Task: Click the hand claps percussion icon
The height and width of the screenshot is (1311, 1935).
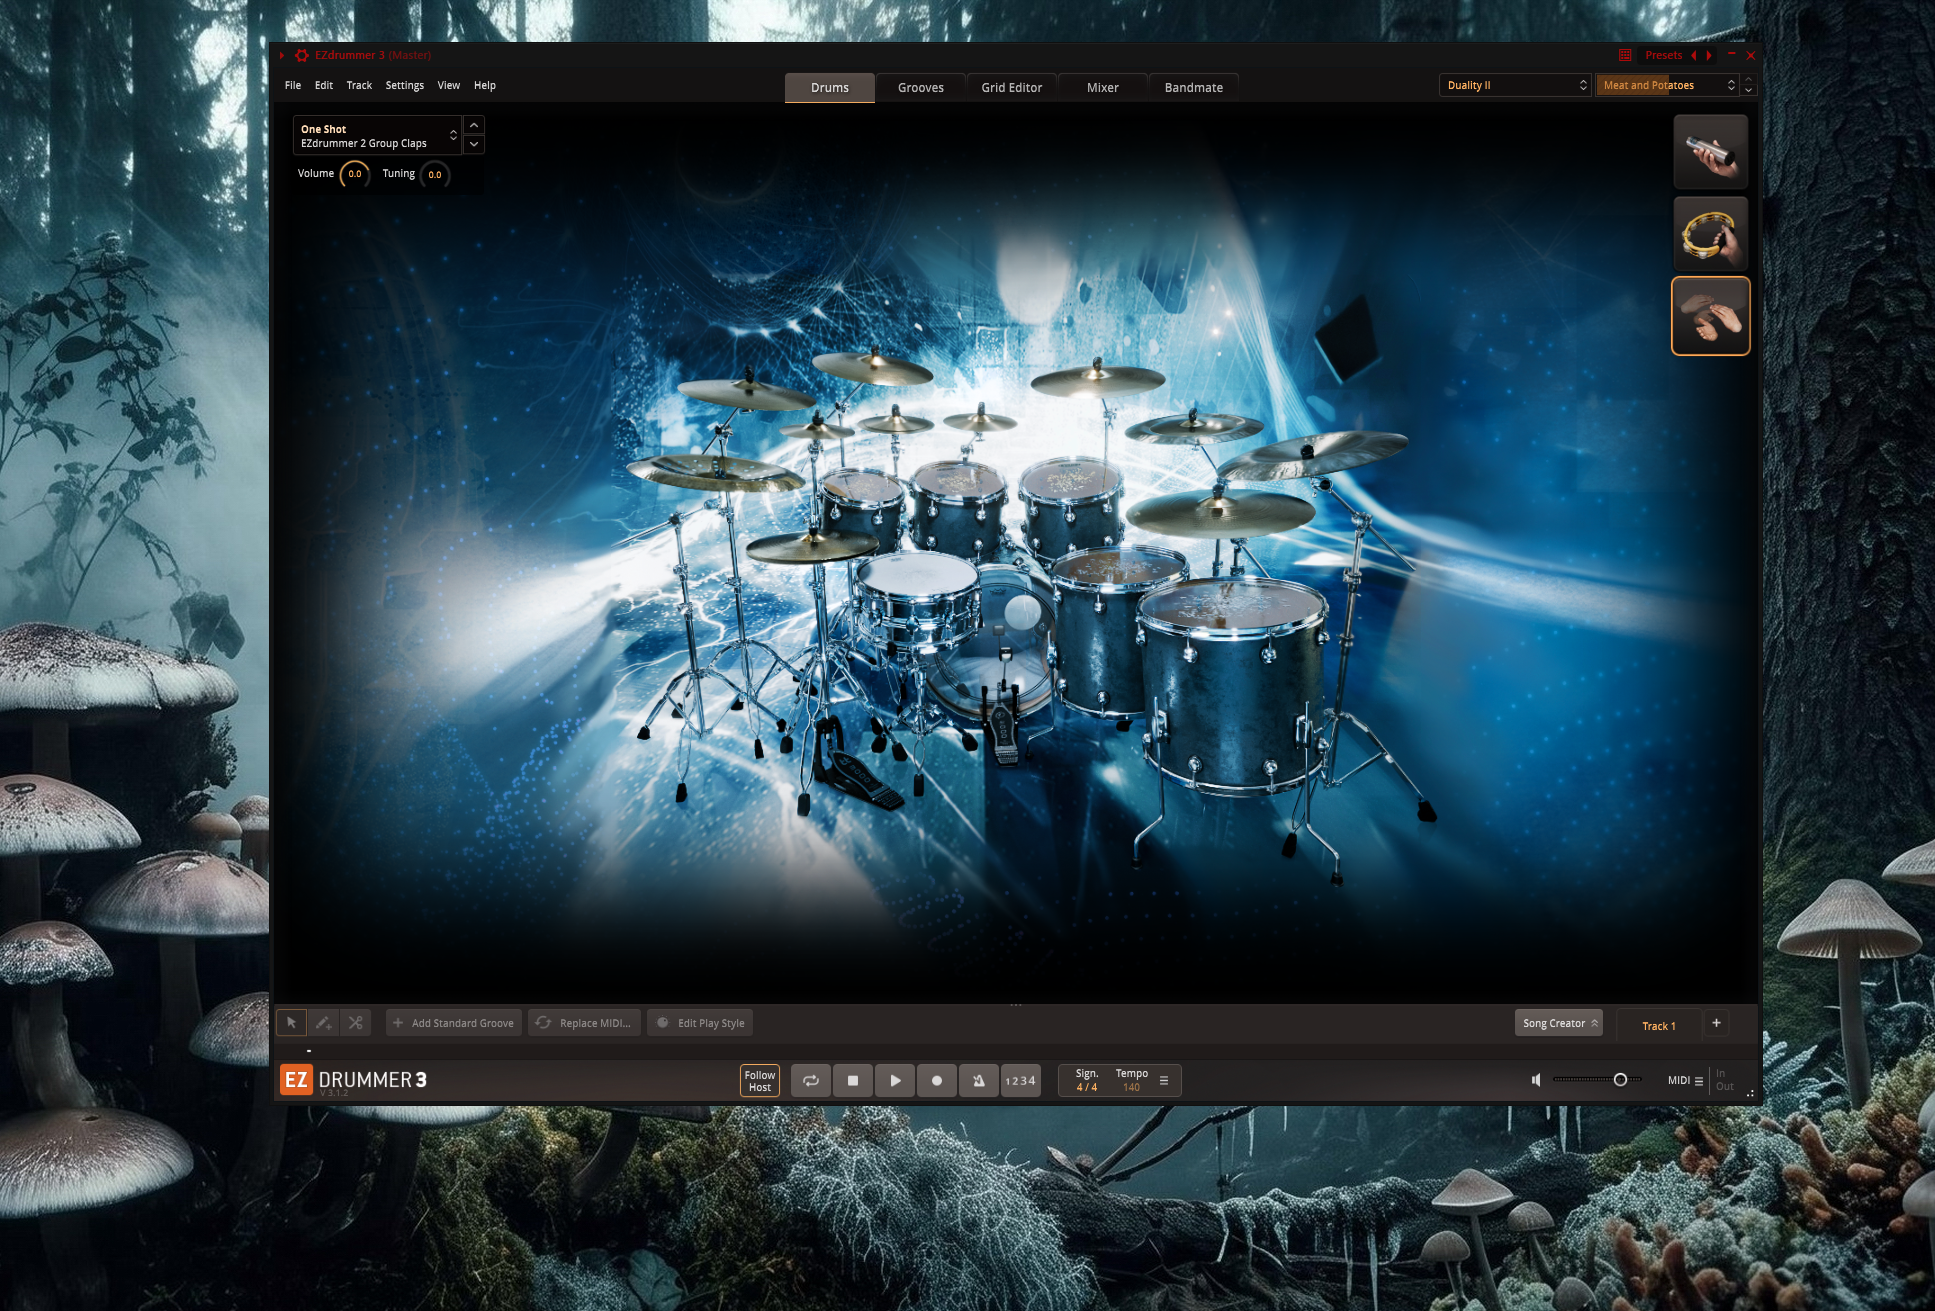Action: coord(1711,316)
